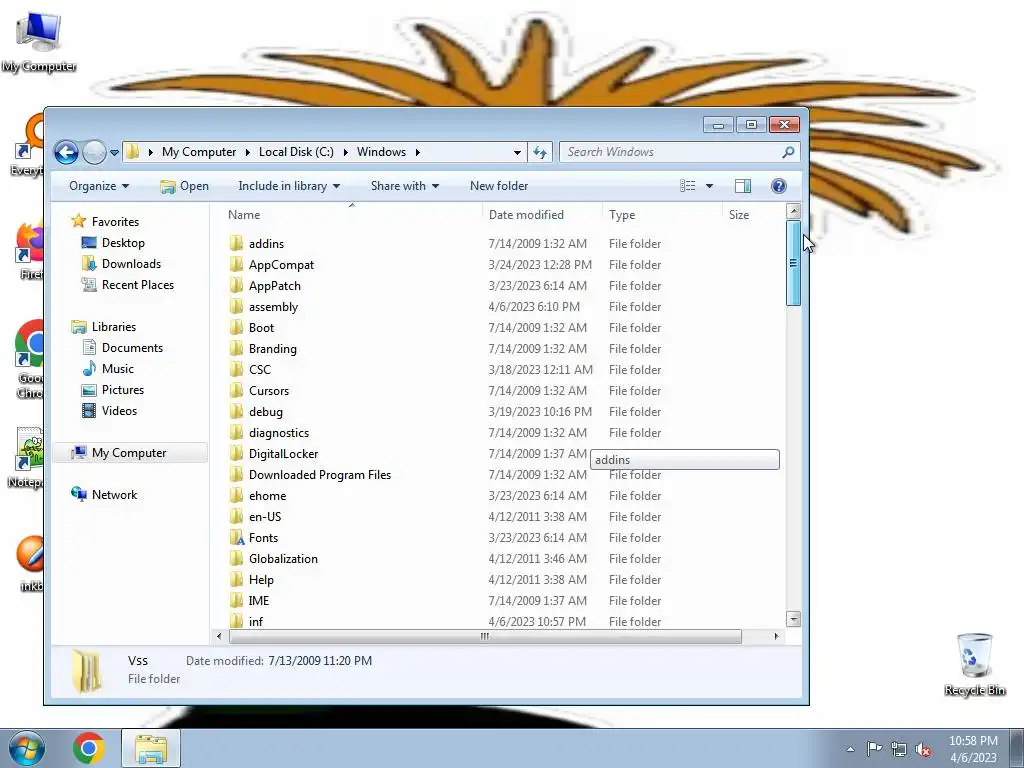Click horizontal scrollbar right arrow
Viewport: 1024px width, 768px height.
point(776,636)
